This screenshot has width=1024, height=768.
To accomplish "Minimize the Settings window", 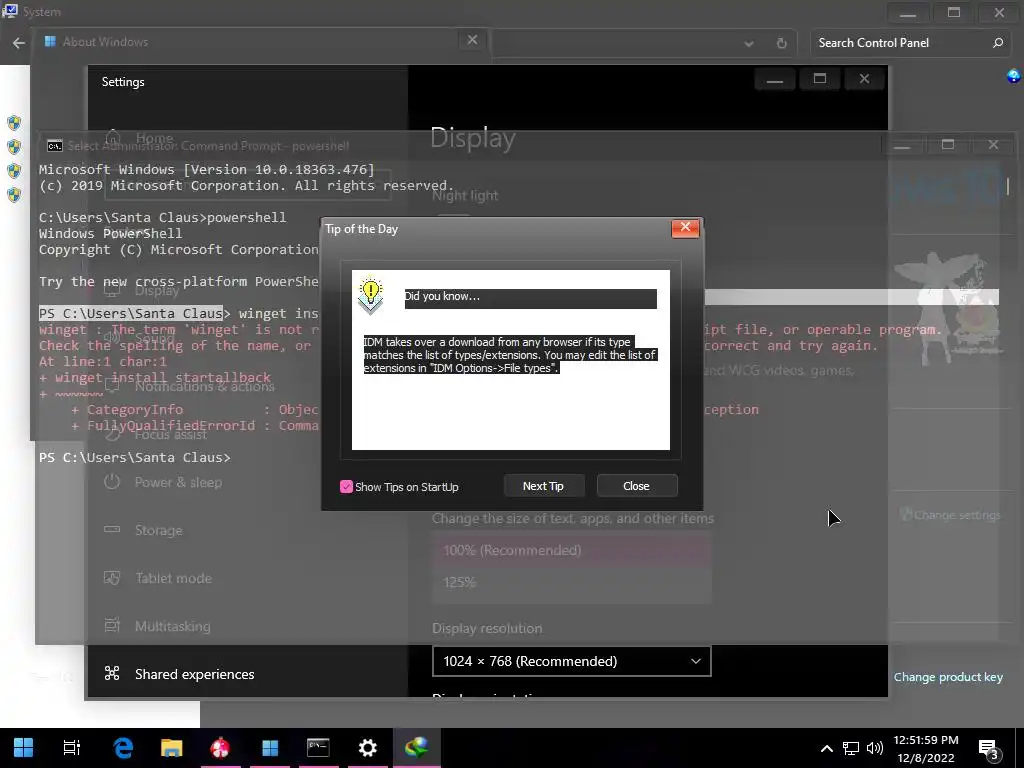I will click(x=775, y=79).
